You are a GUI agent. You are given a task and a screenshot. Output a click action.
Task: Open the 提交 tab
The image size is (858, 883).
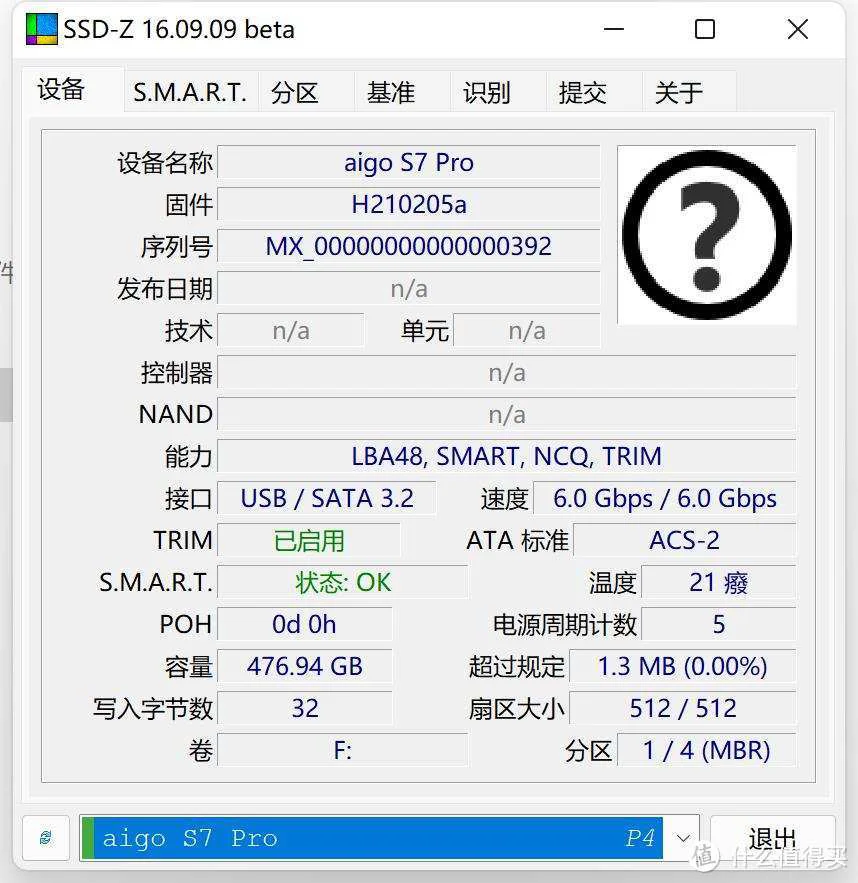(594, 92)
